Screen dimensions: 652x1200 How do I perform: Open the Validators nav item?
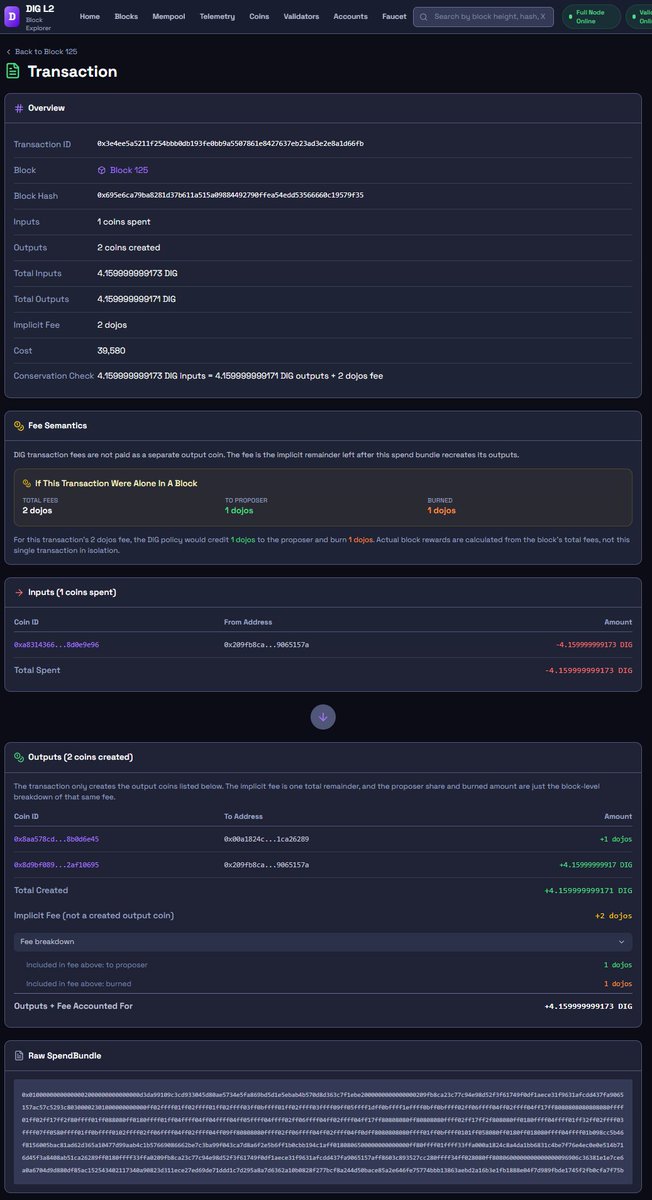302,17
